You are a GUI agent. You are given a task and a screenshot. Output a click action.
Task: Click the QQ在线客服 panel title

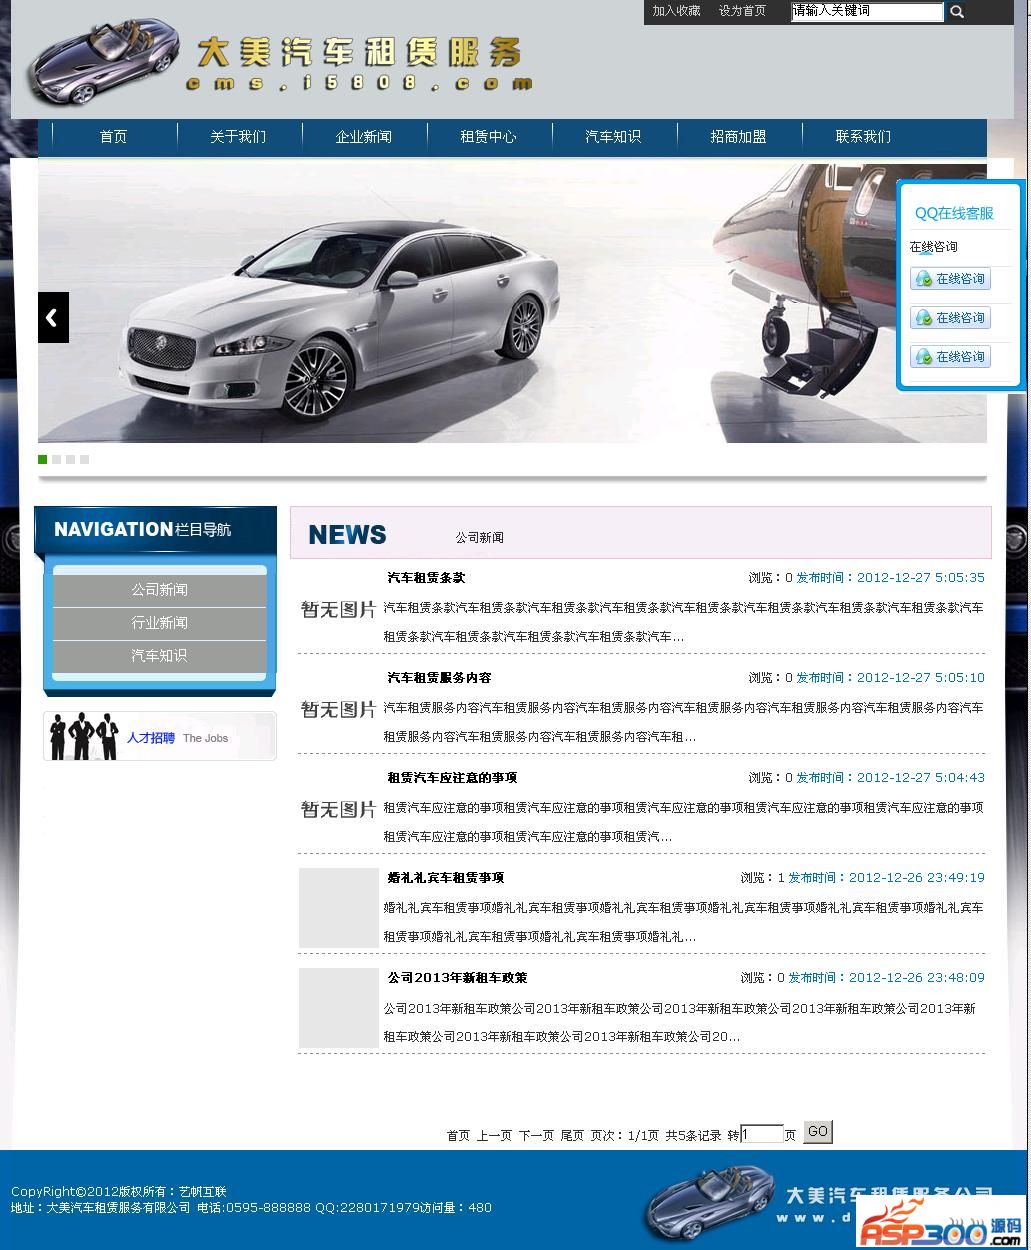[x=954, y=213]
